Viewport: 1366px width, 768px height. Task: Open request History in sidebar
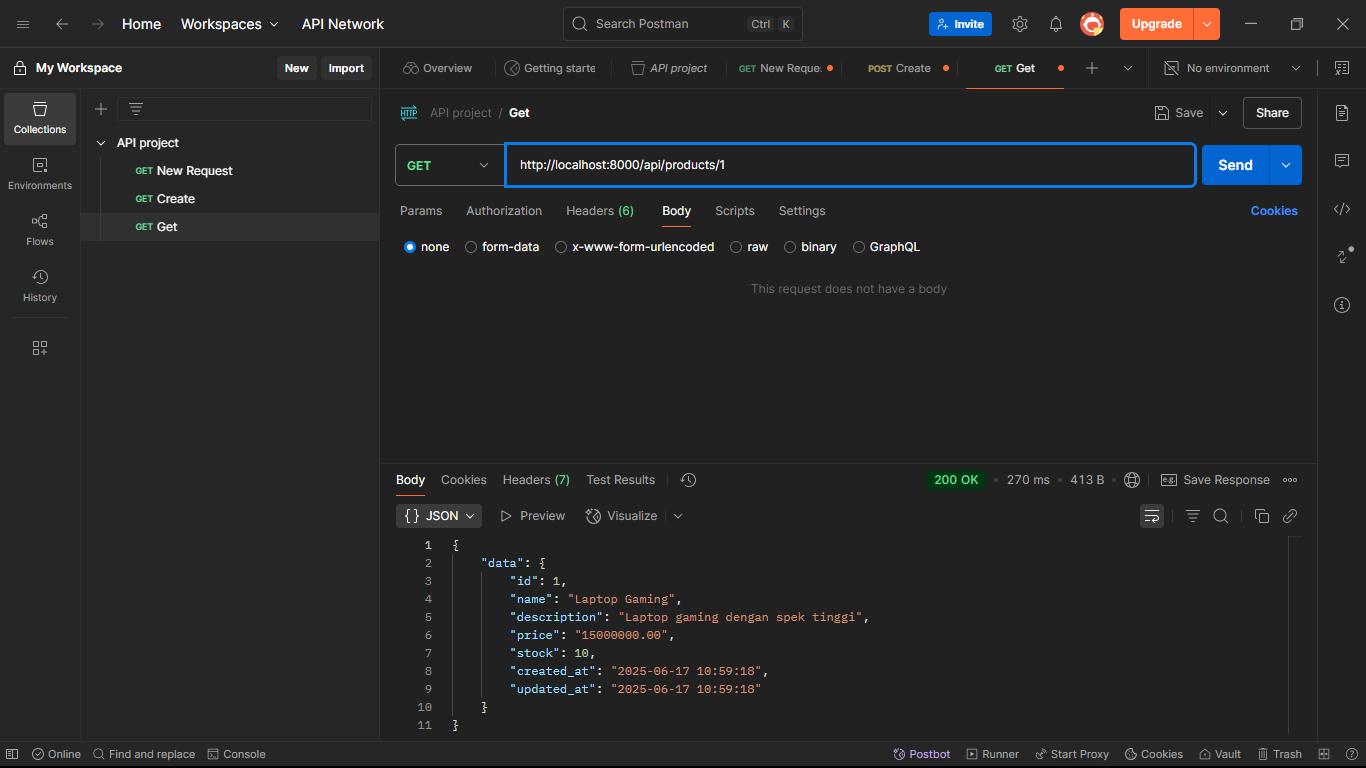[x=40, y=286]
